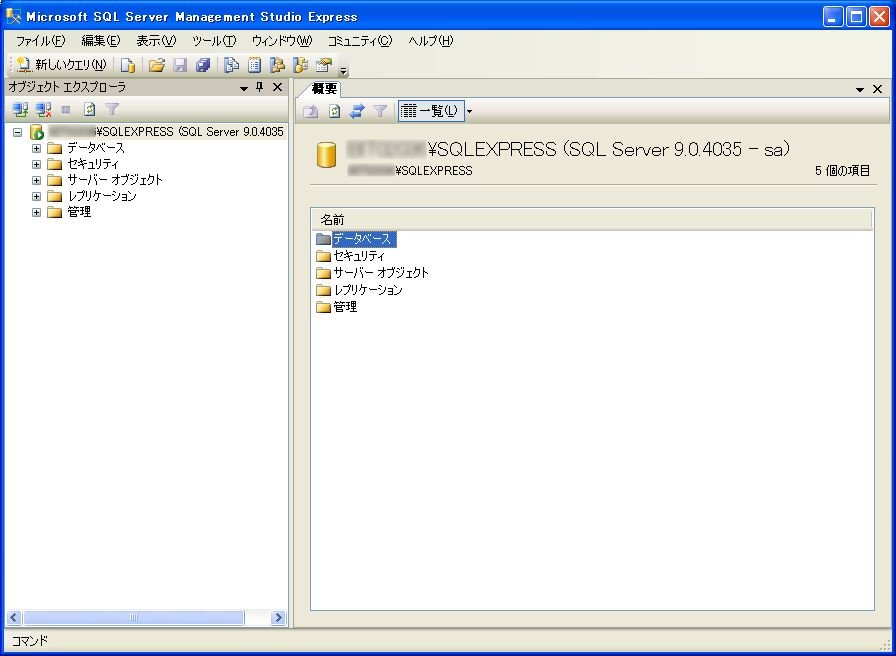Click the Object Explorer scrollbar right arrow
The height and width of the screenshot is (656, 896).
coord(278,618)
